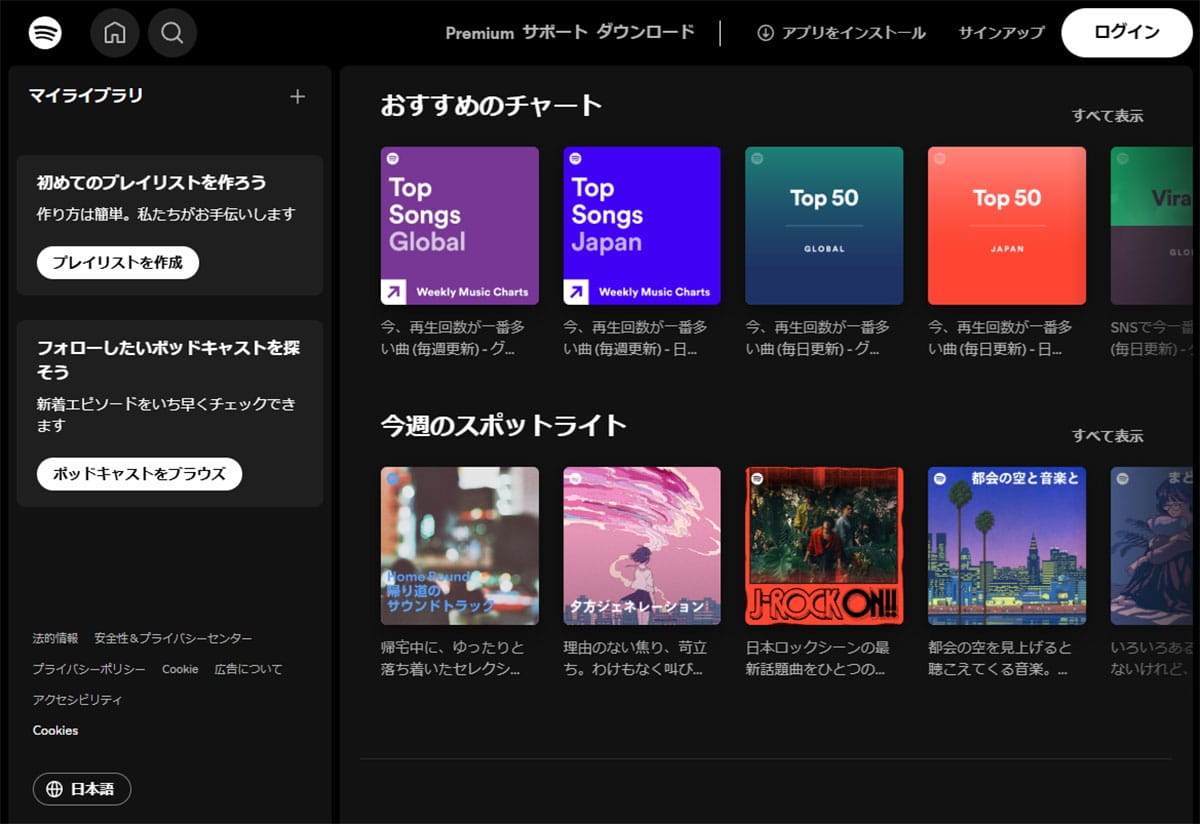Screen dimensions: 1200x824
Task: Open J-ROCK ON!! playlist cover
Action: click(x=824, y=546)
